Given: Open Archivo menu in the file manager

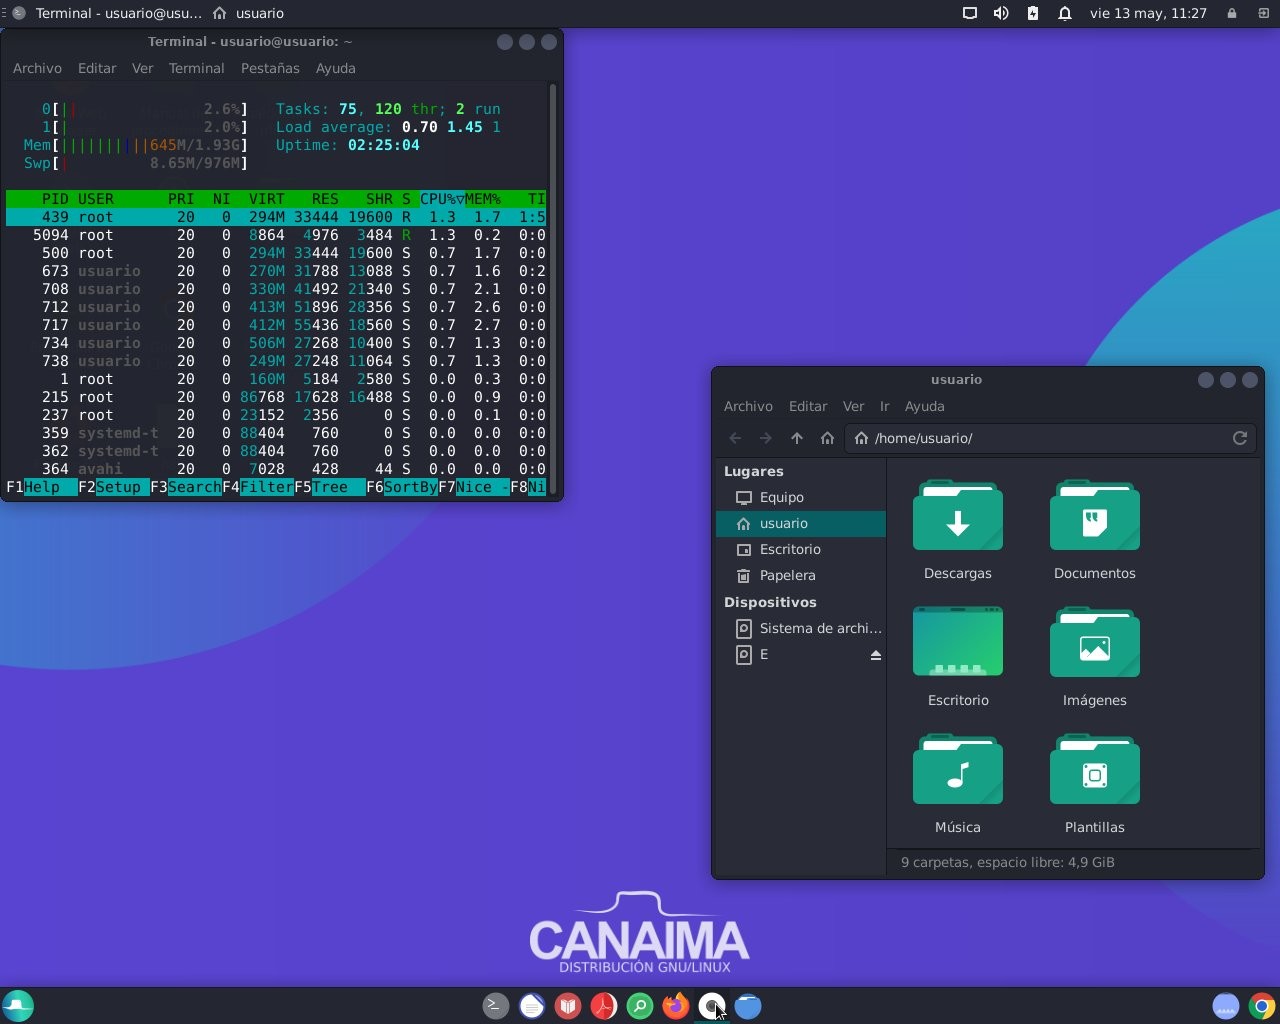Looking at the screenshot, I should pyautogui.click(x=748, y=406).
